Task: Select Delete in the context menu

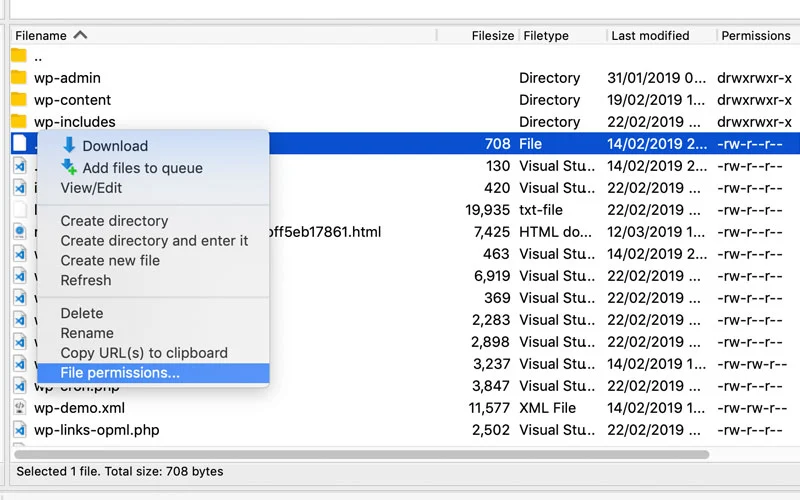Action: [82, 313]
